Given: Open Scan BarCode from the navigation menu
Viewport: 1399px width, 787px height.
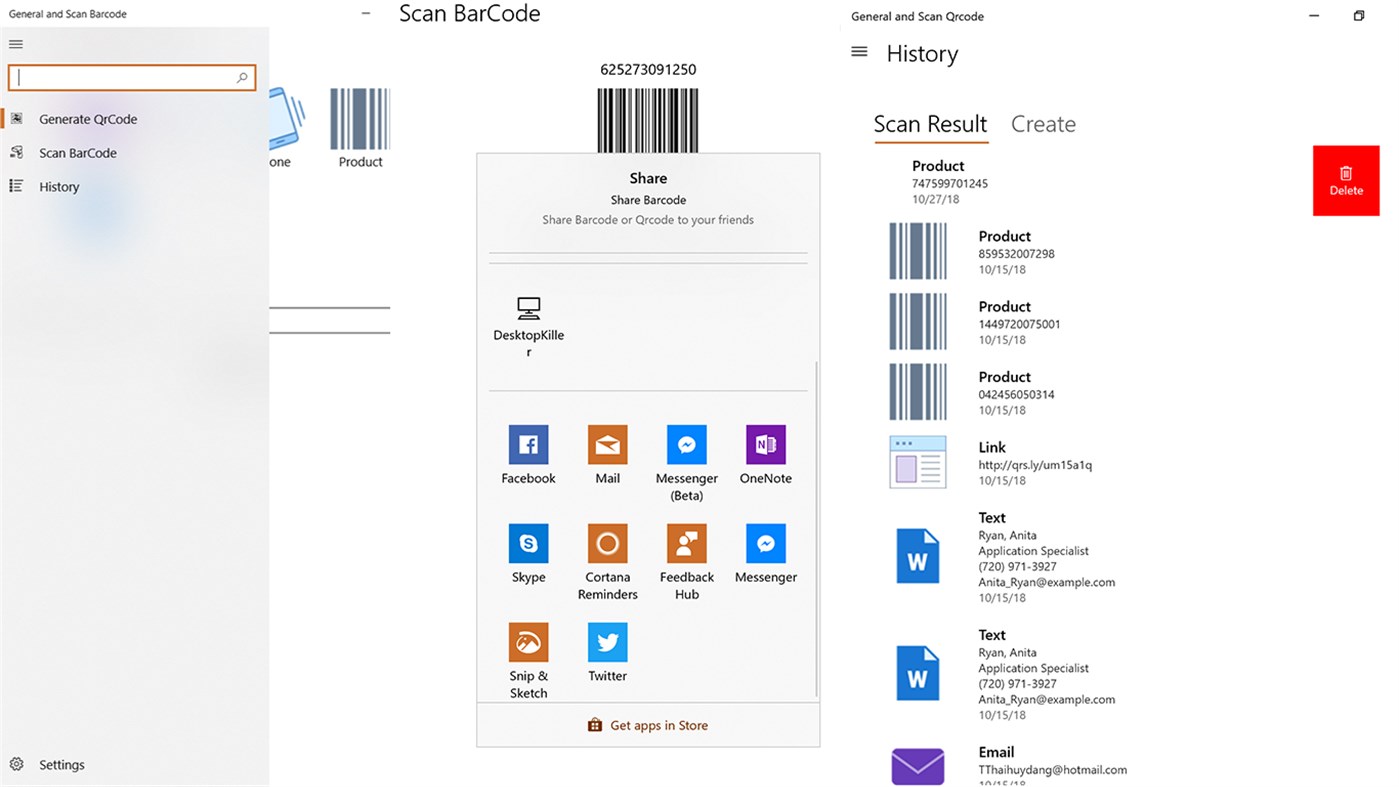Looking at the screenshot, I should pos(79,152).
